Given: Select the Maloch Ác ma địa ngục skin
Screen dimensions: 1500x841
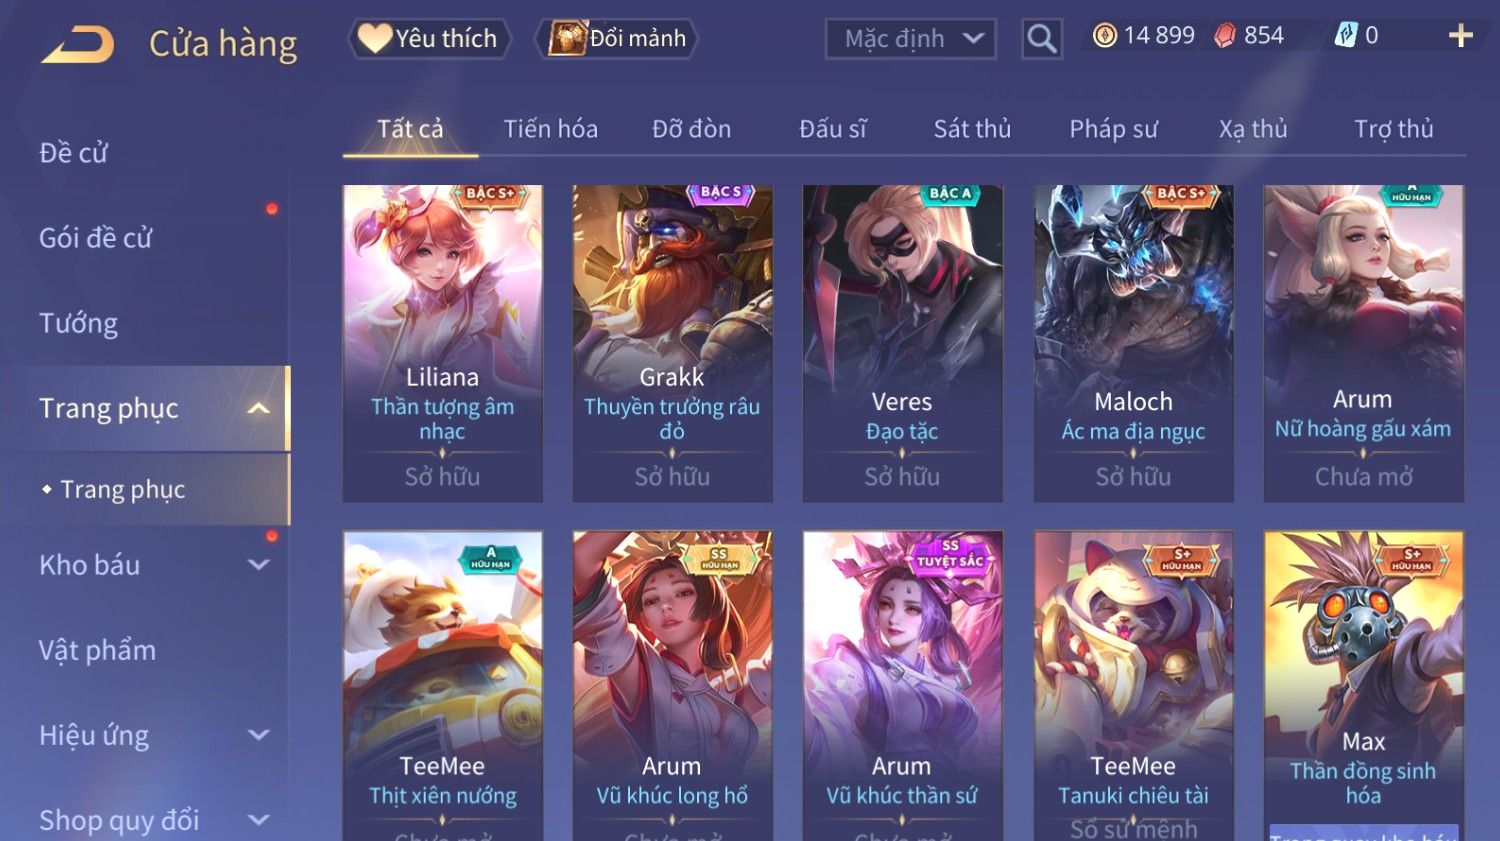Looking at the screenshot, I should click(x=1133, y=343).
